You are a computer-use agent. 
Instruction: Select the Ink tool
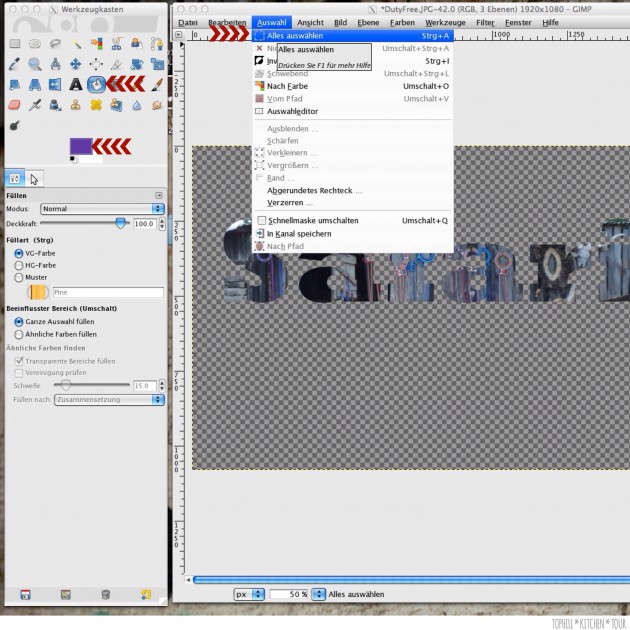click(55, 105)
